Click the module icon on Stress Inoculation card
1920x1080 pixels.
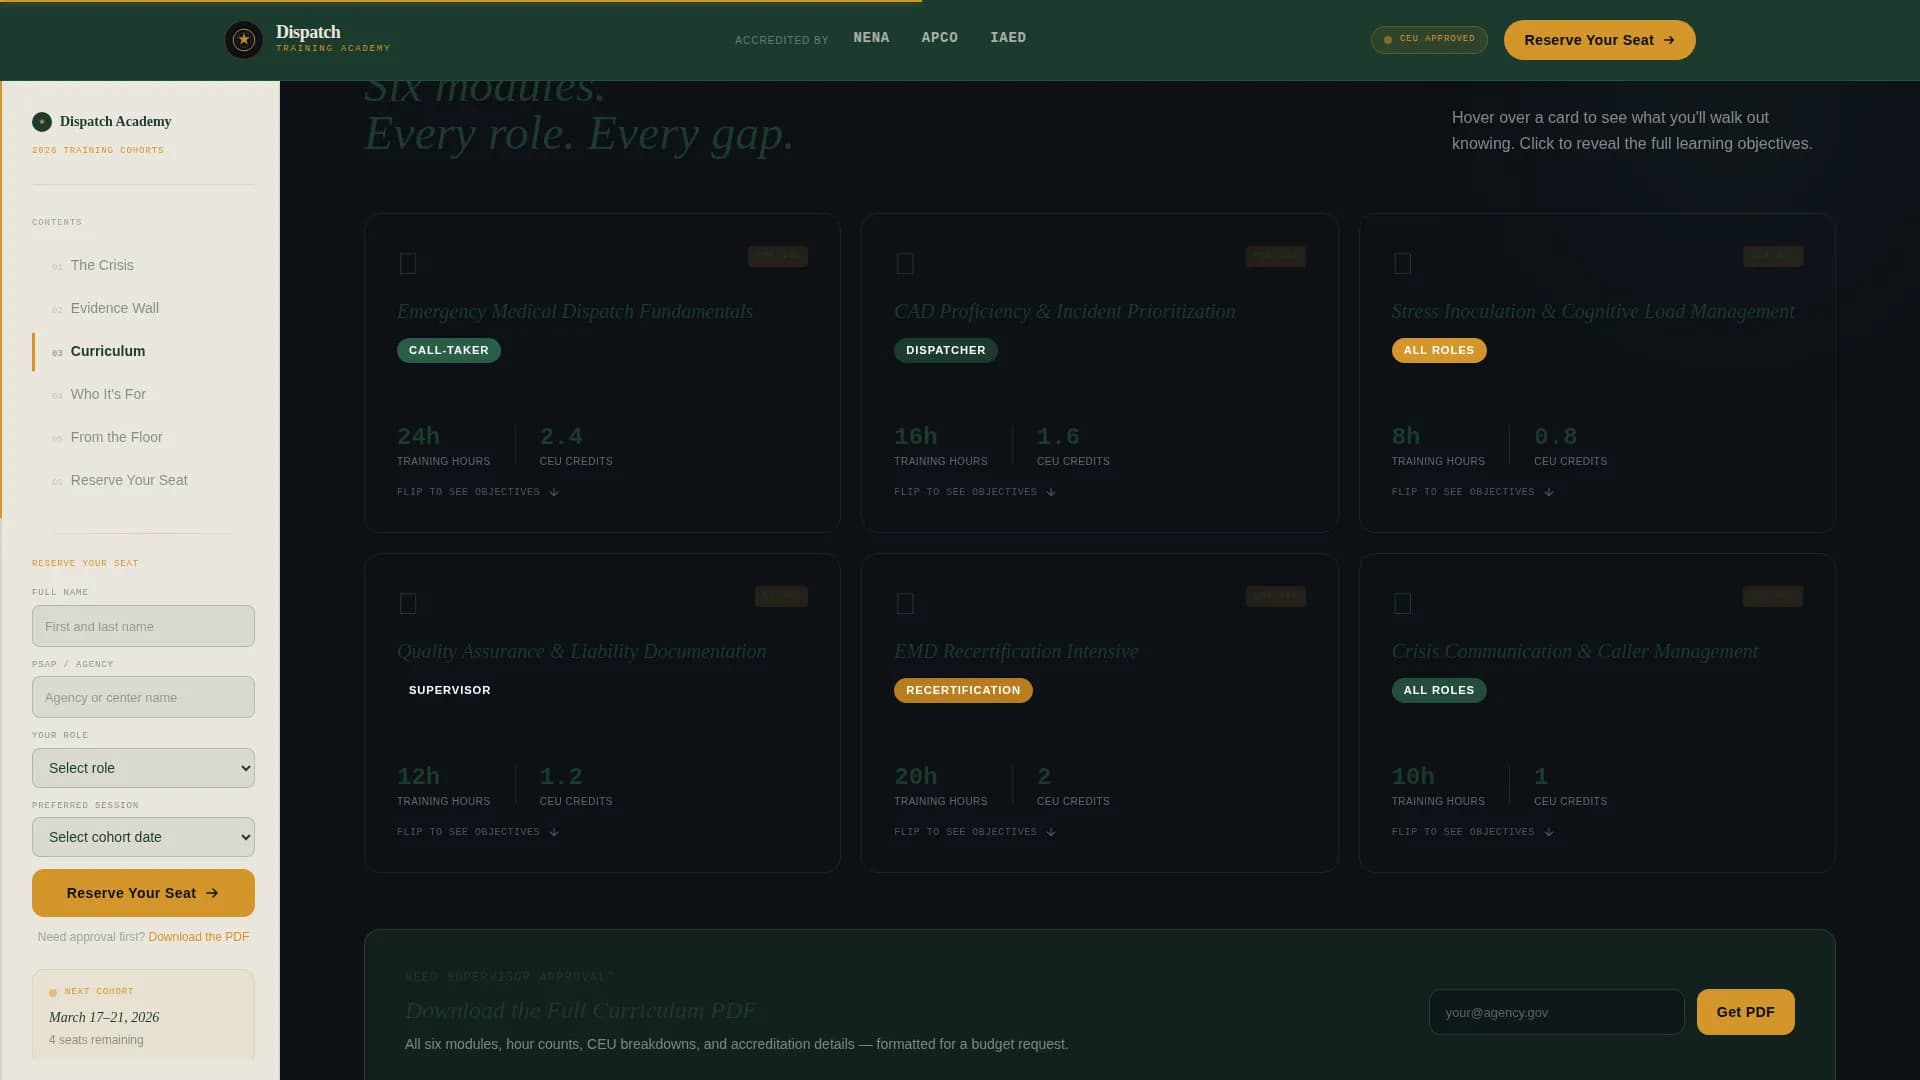click(x=1402, y=263)
